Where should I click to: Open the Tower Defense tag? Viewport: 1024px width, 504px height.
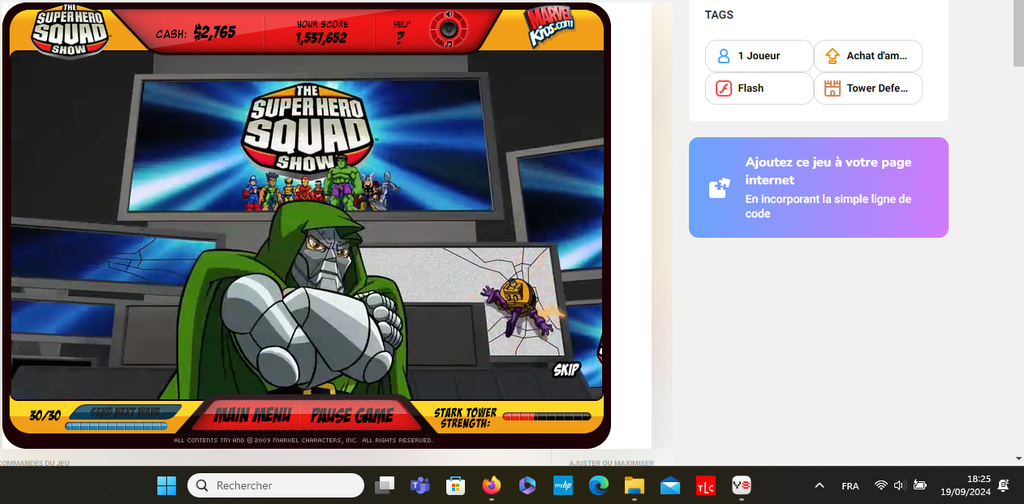[868, 88]
